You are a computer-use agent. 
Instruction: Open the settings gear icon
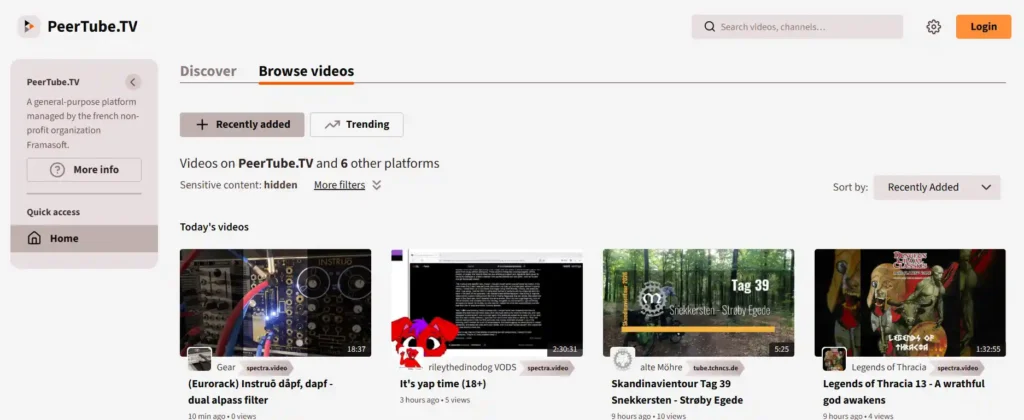click(x=933, y=27)
